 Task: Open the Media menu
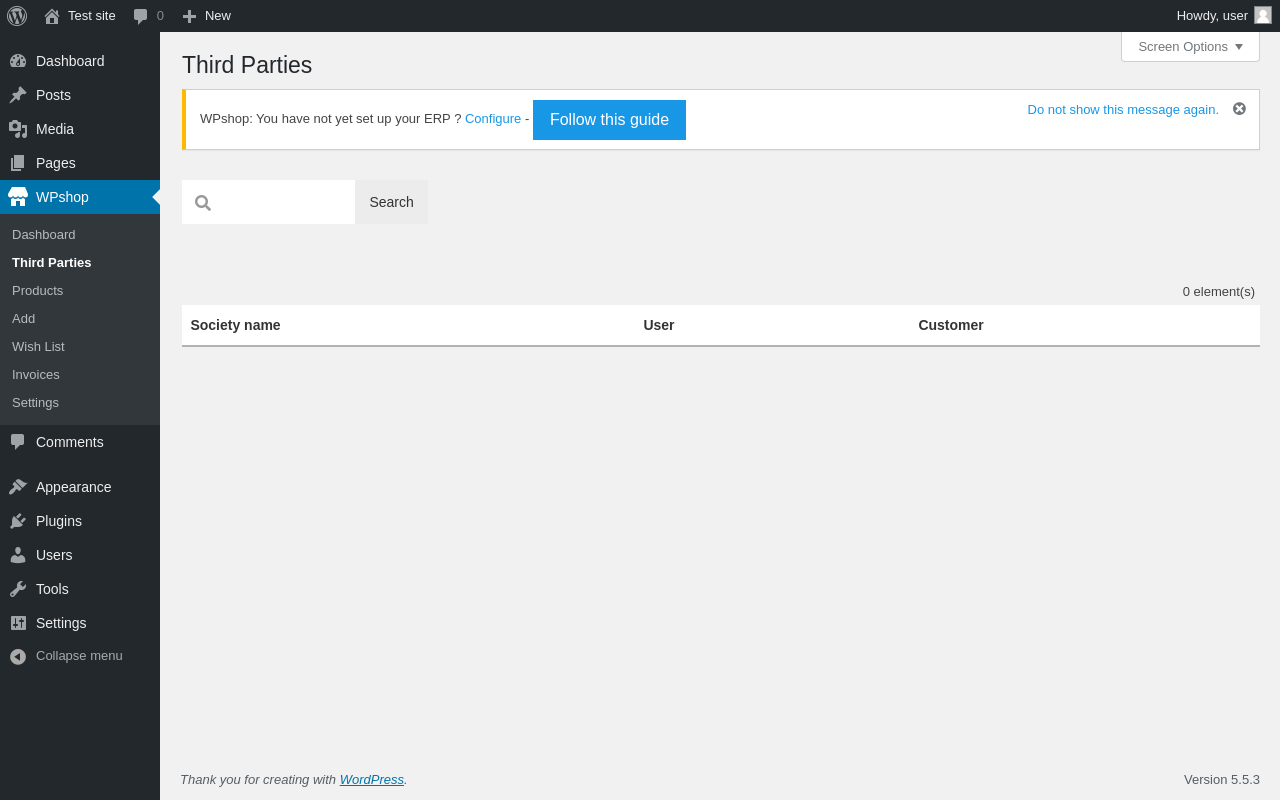point(80,129)
